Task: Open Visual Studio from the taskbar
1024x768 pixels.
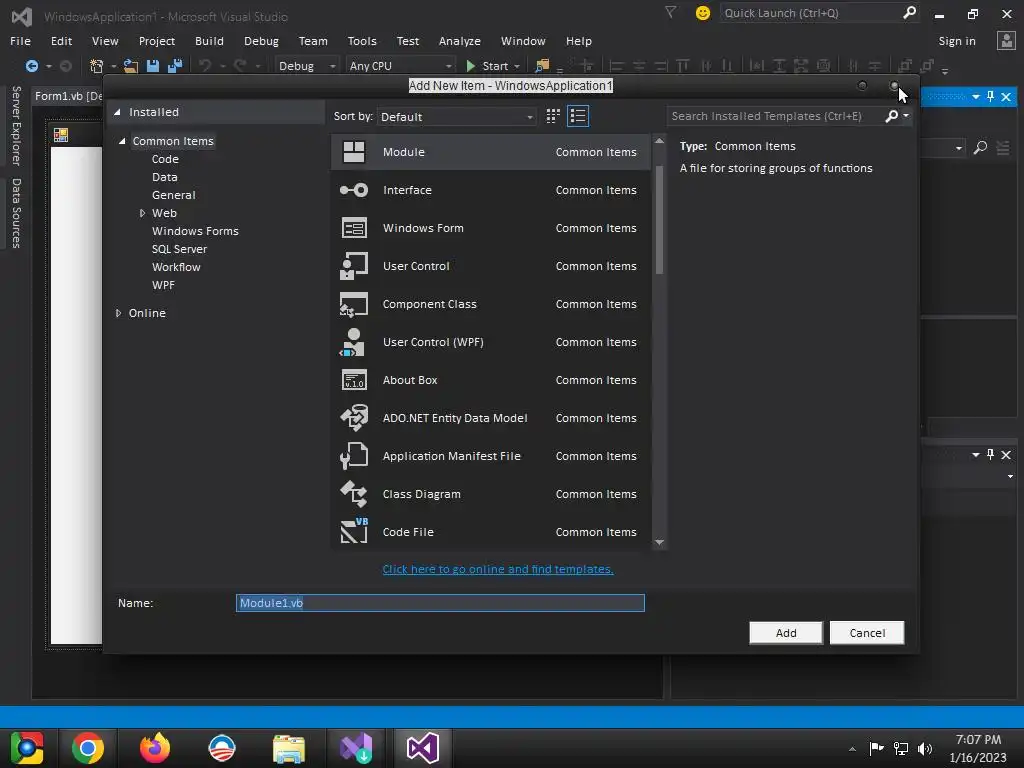Action: 422,748
